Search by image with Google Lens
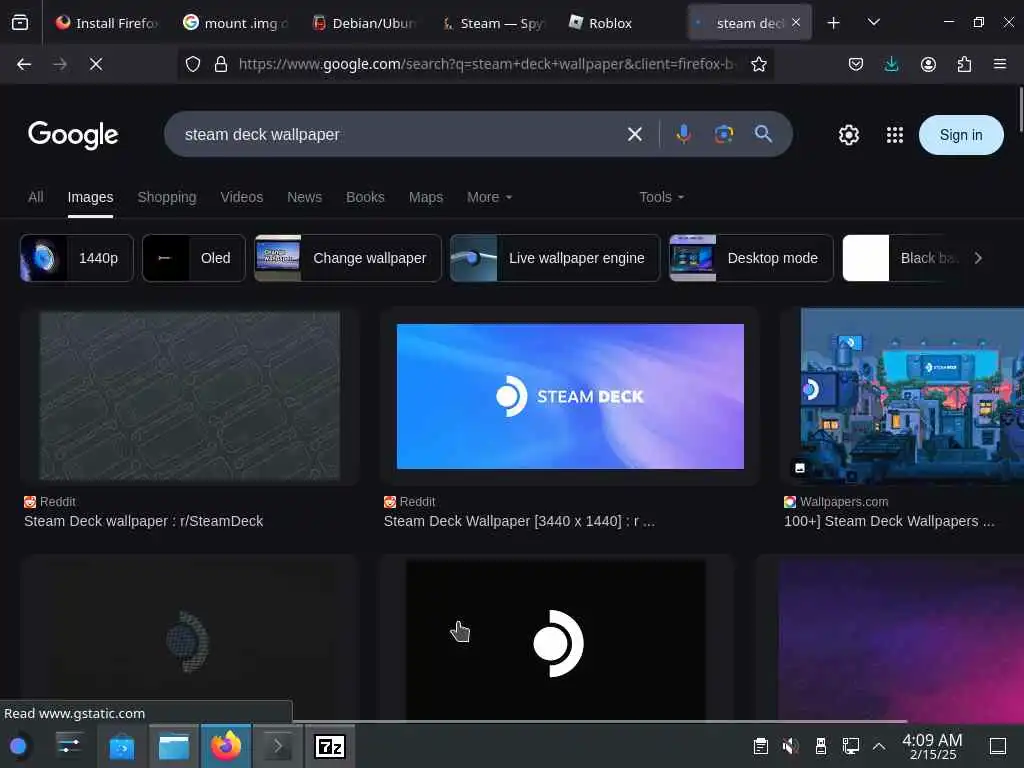This screenshot has width=1024, height=768. [724, 135]
